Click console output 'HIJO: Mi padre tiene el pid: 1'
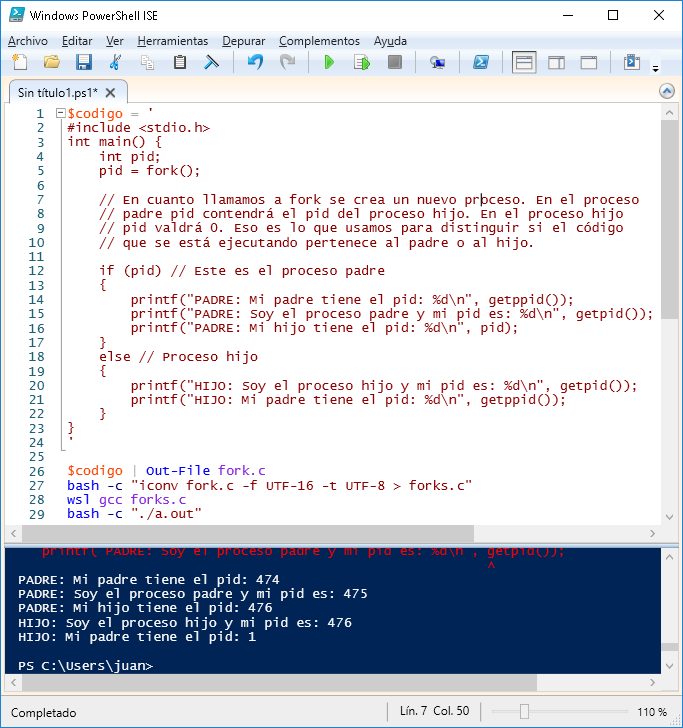The image size is (683, 728). tap(137, 637)
